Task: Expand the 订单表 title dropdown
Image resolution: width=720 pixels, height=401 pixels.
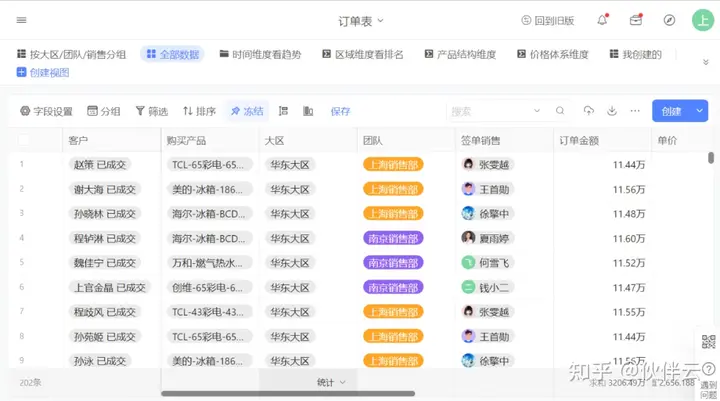Action: point(361,20)
